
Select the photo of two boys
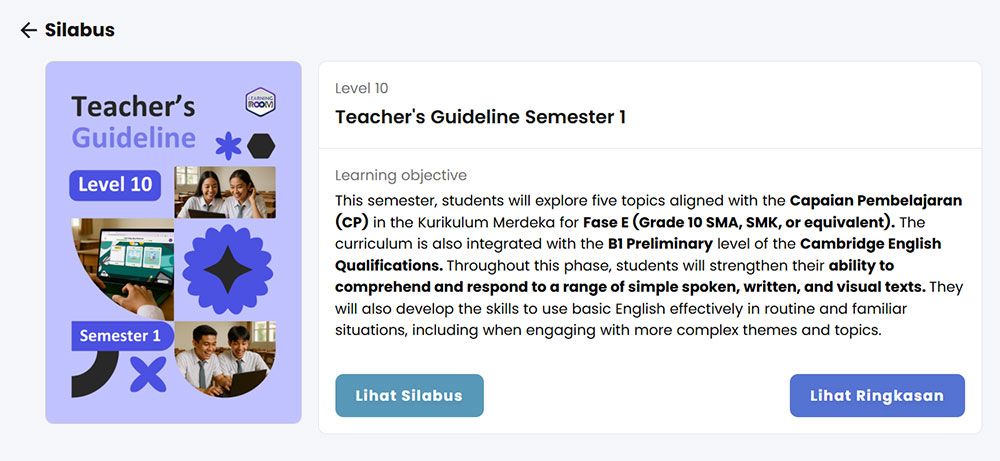pos(225,358)
